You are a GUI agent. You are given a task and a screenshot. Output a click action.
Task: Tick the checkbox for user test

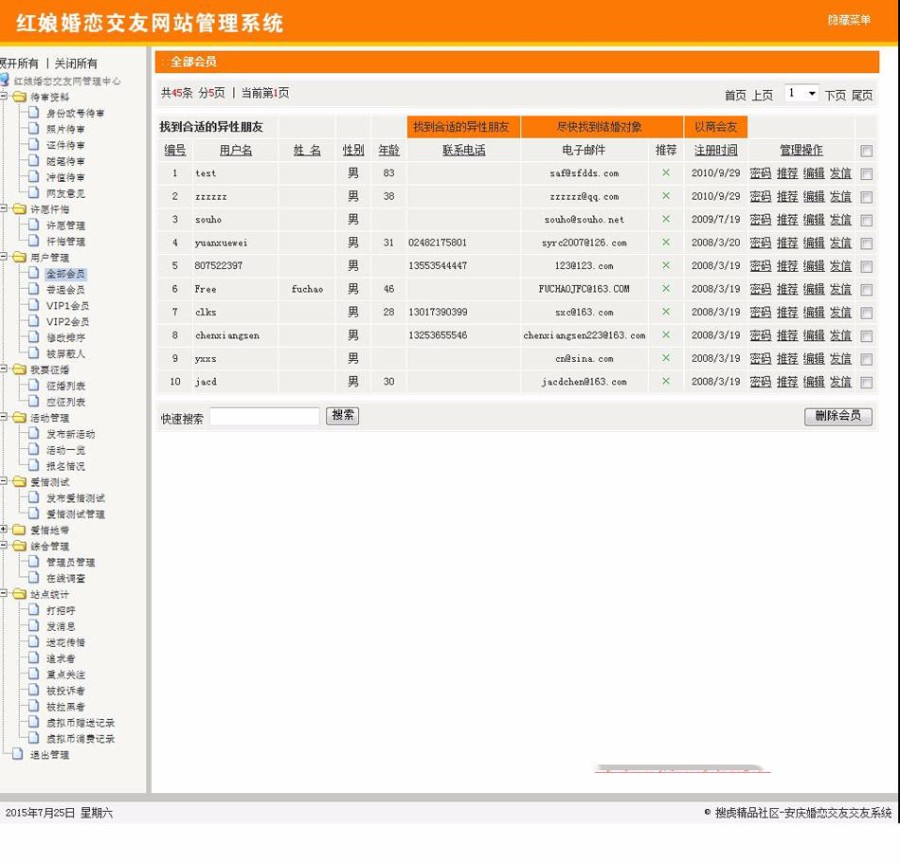point(866,174)
